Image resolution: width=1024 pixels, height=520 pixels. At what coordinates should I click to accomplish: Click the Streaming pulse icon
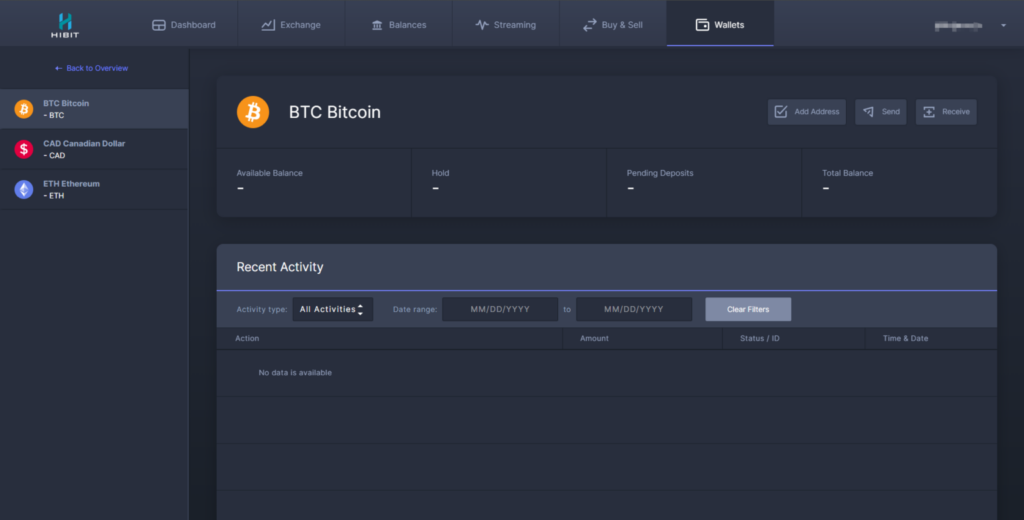pyautogui.click(x=482, y=25)
